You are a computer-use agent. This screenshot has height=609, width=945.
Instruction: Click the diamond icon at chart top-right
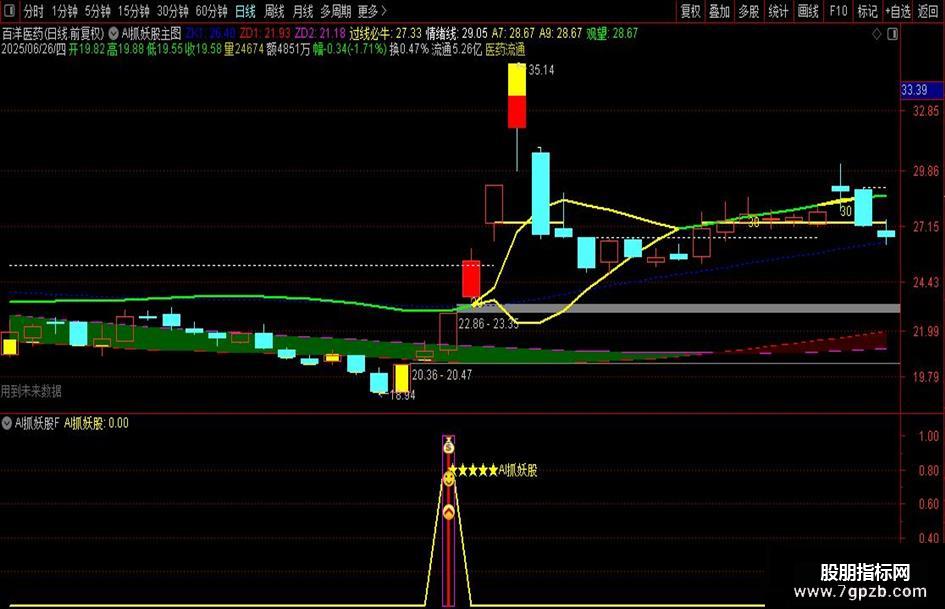(876, 34)
